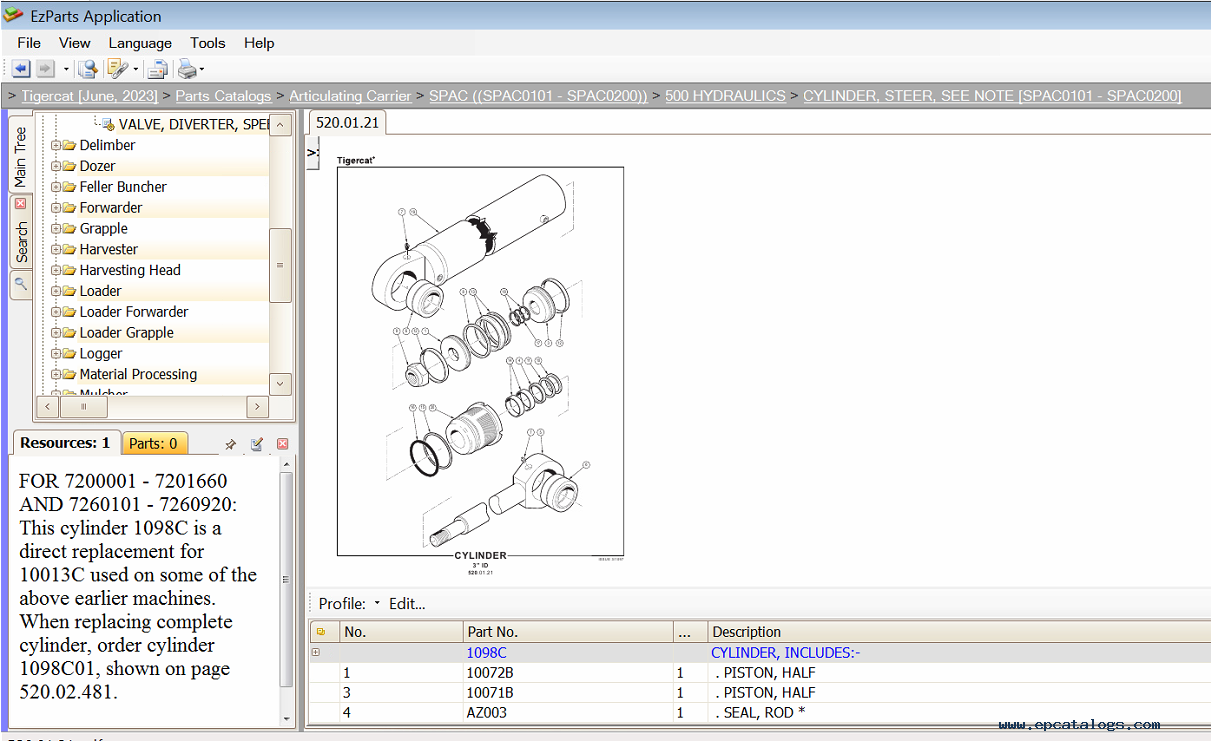1211x741 pixels.
Task: Select the Search vertical tab
Action: 21,244
